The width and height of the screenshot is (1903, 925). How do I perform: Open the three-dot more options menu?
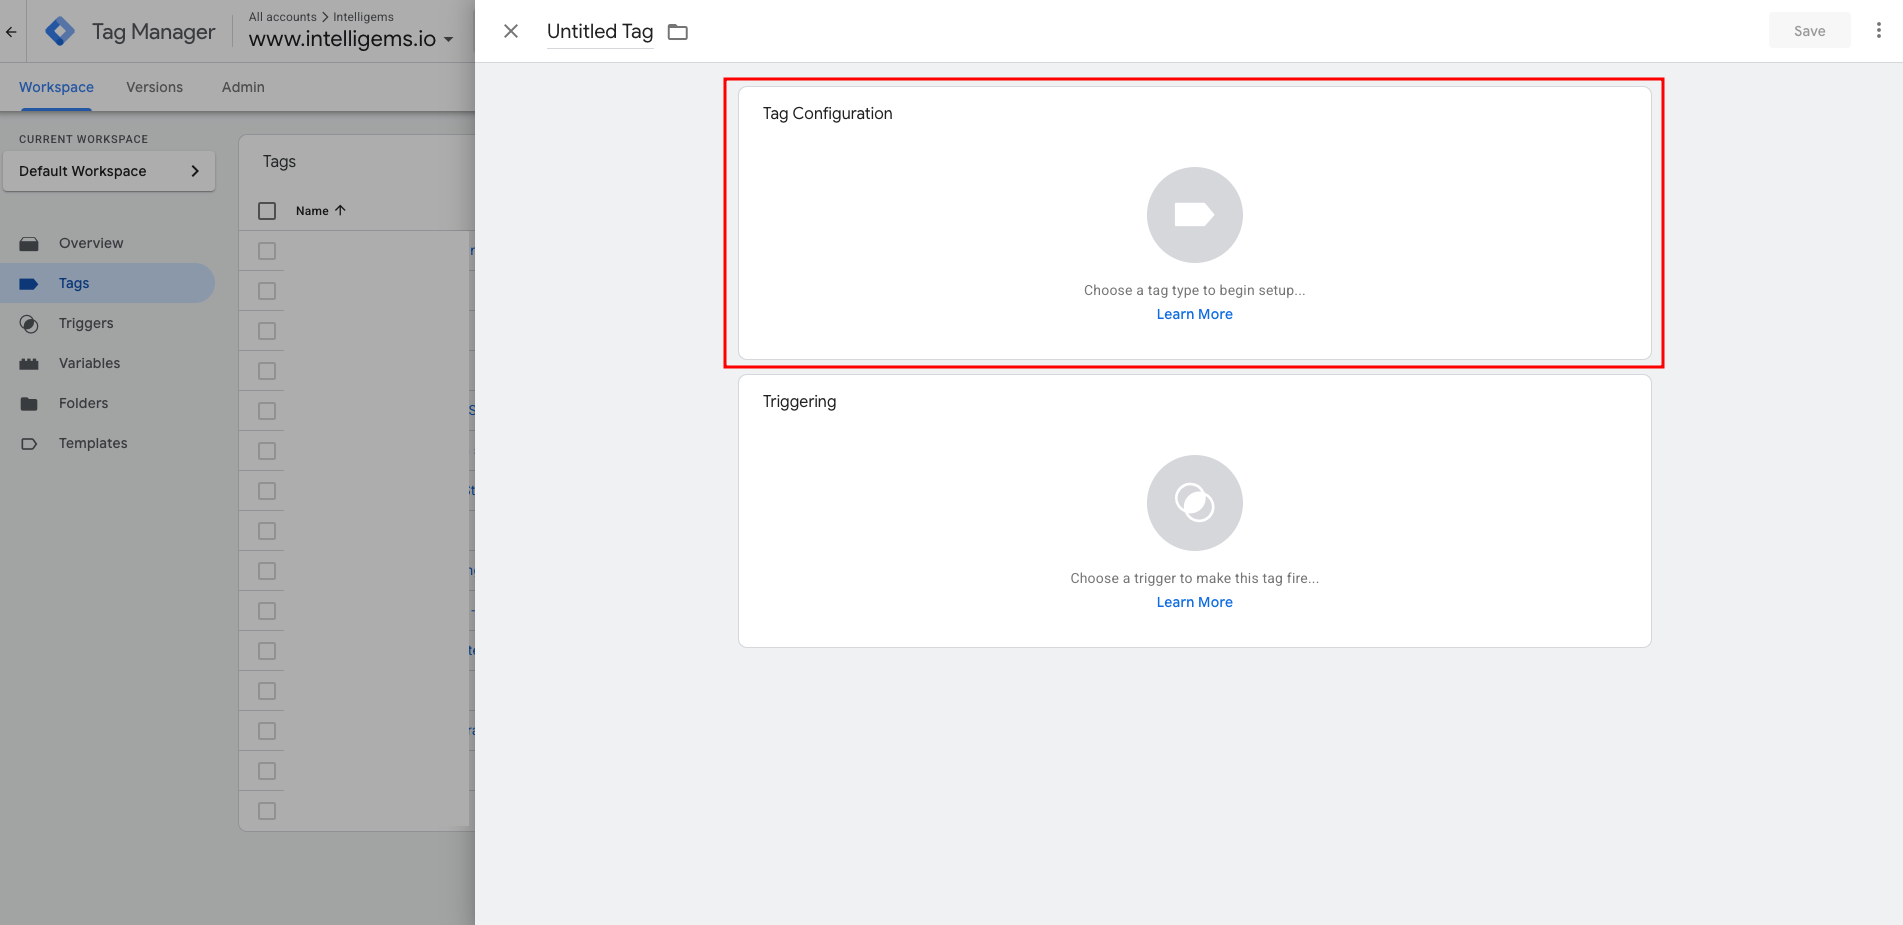(x=1878, y=31)
